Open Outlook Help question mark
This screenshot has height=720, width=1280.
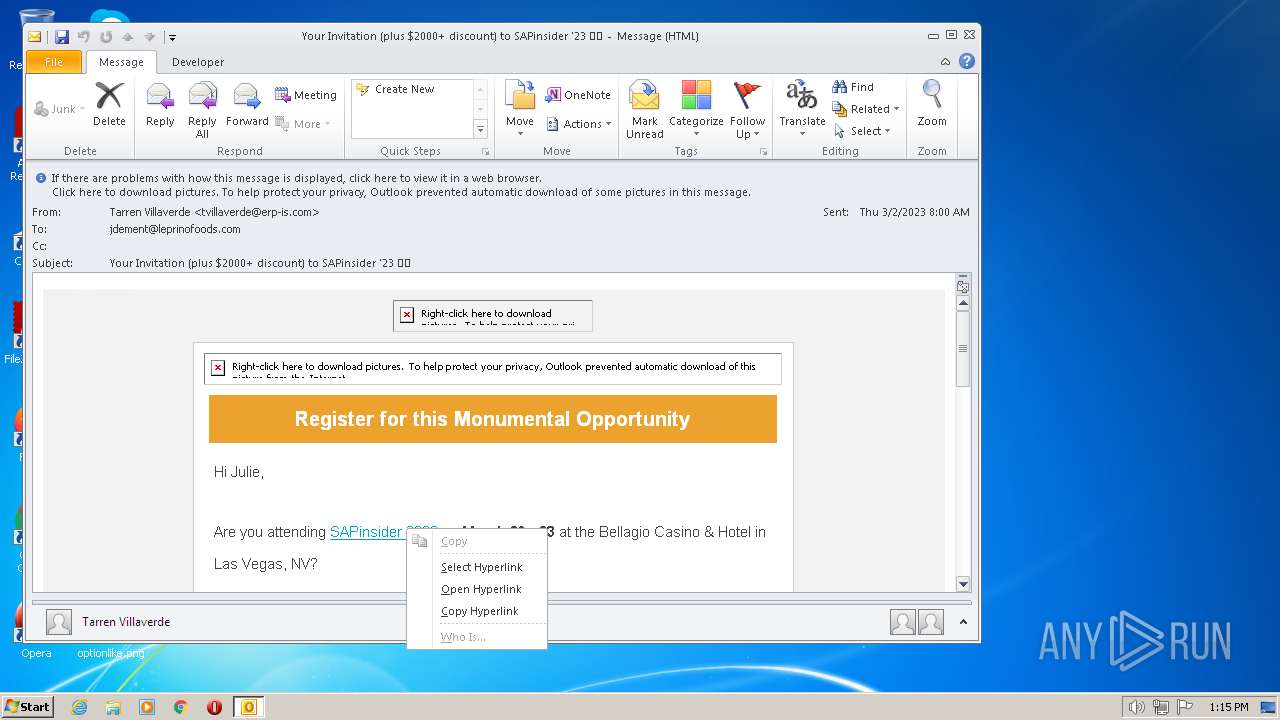[966, 61]
